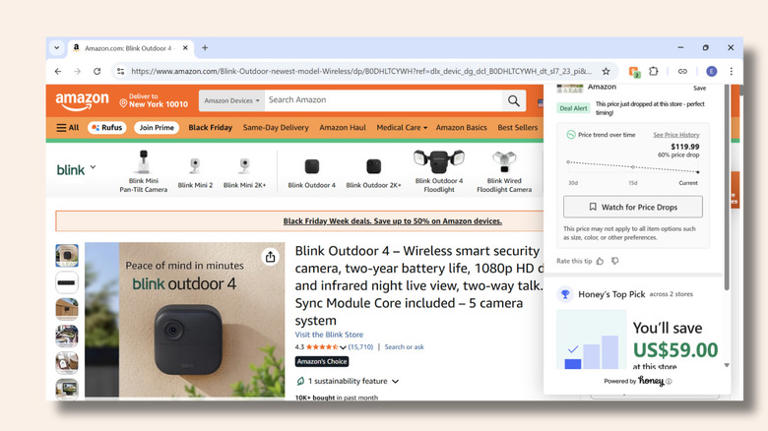Click the Amazon's Choice badge
The height and width of the screenshot is (431, 768).
click(x=322, y=361)
